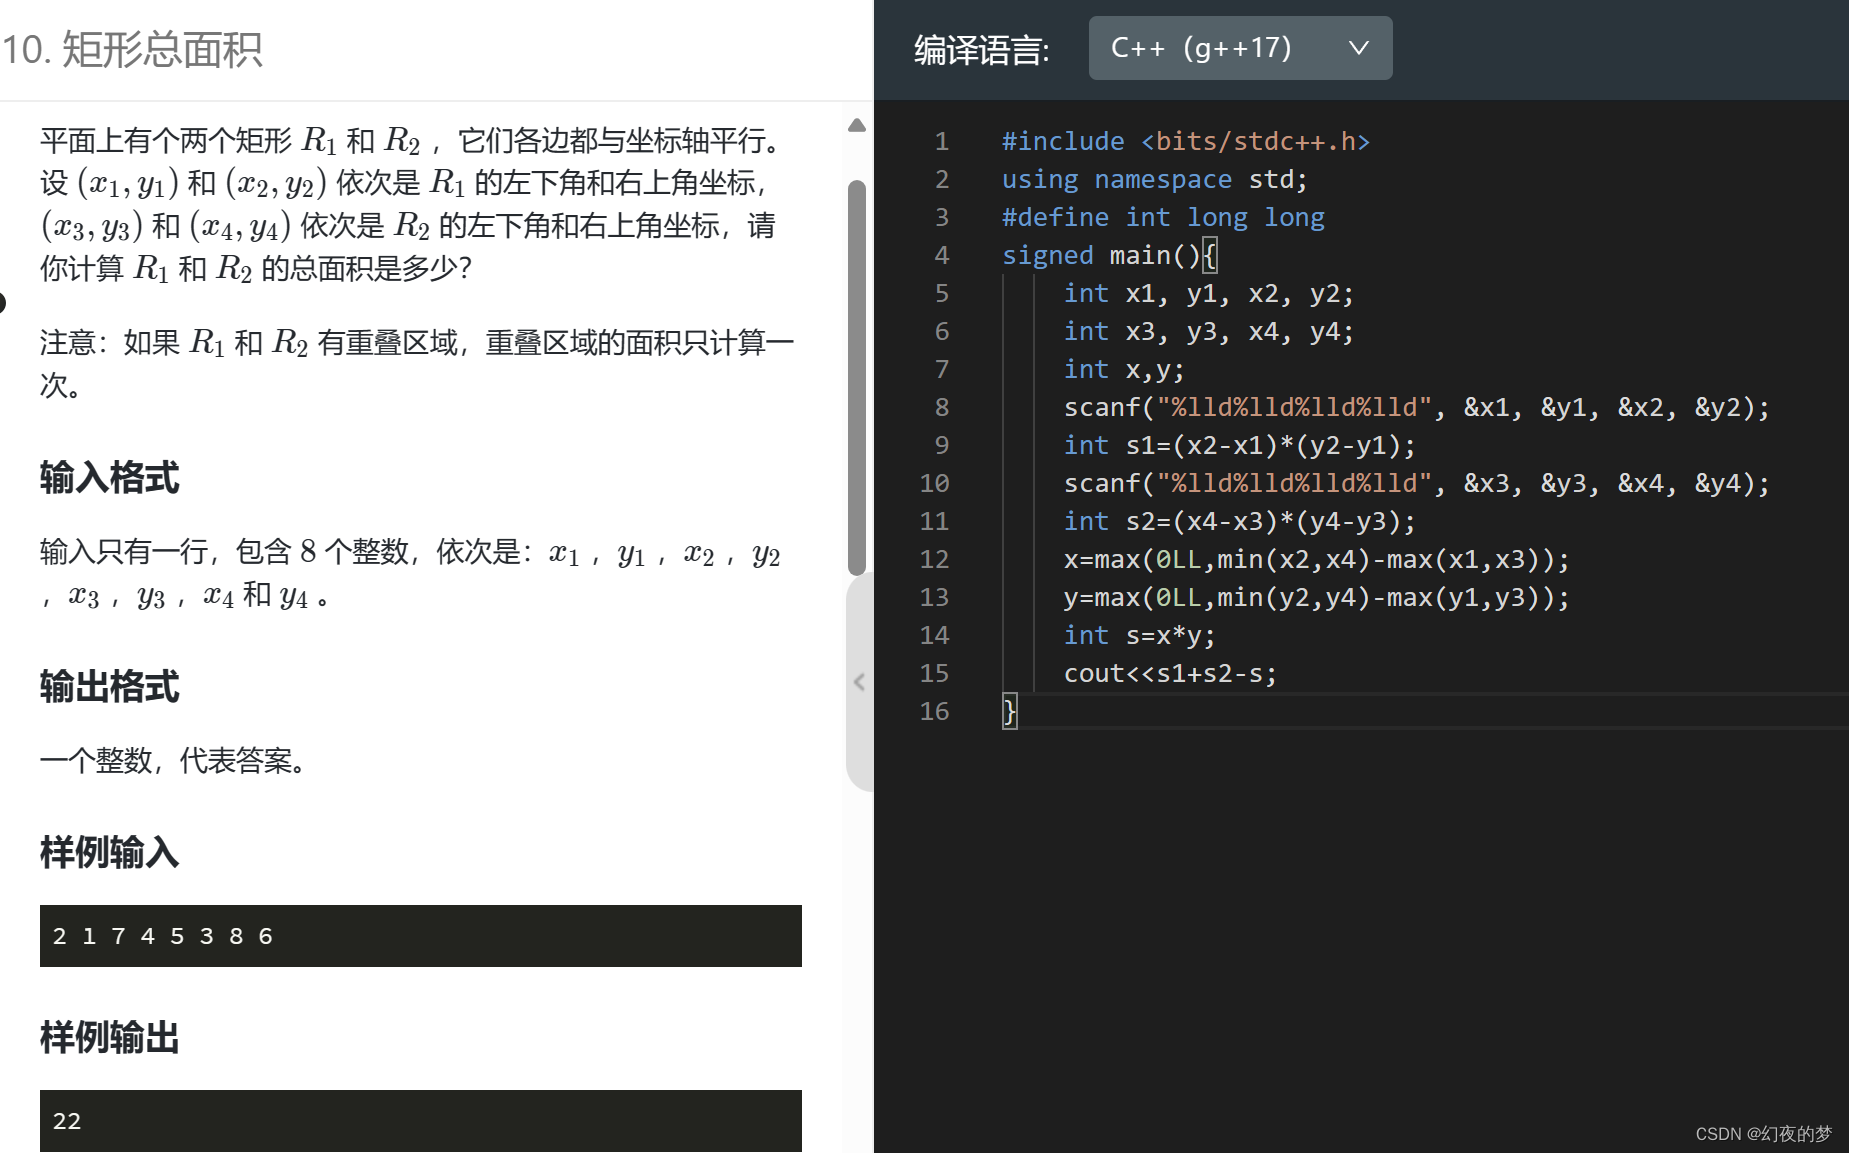1849x1153 pixels.
Task: Click the code line 'int s2=(x4-x3)*(y4-y3);'
Action: coord(1240,522)
